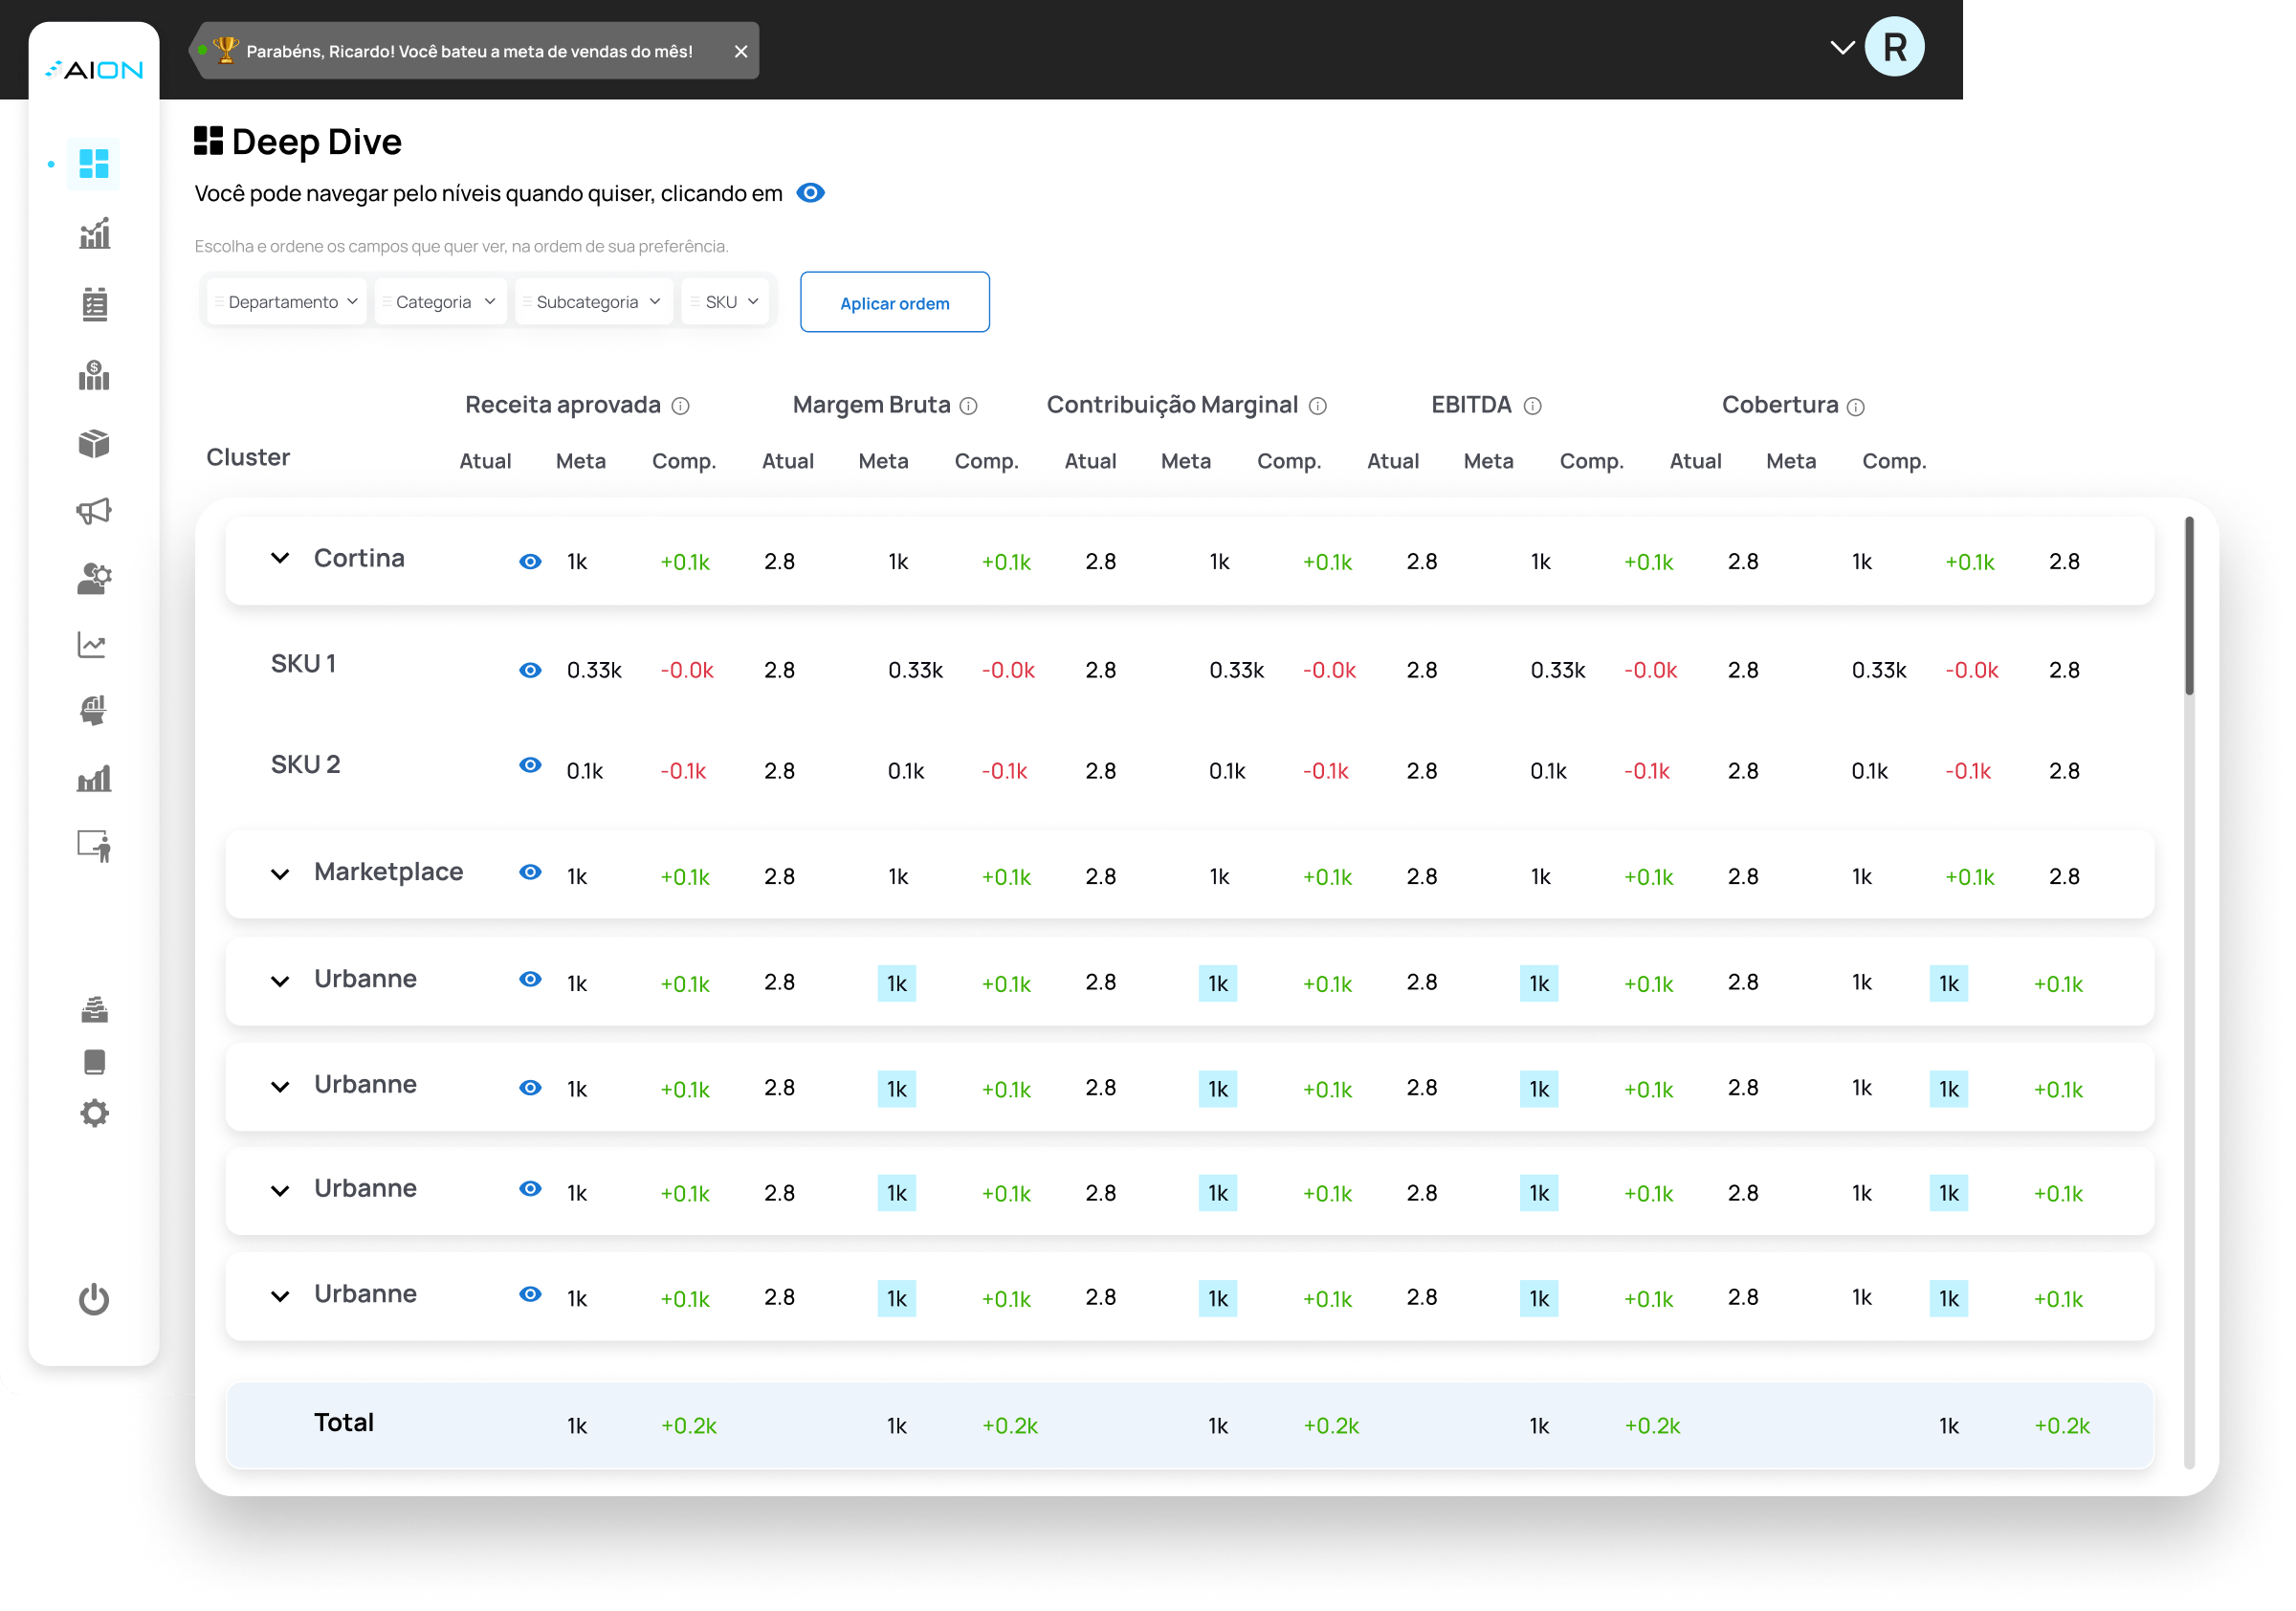Viewport: 2296px width, 1611px height.
Task: Open the Deep Dive dashboard icon
Action: coord(93,163)
